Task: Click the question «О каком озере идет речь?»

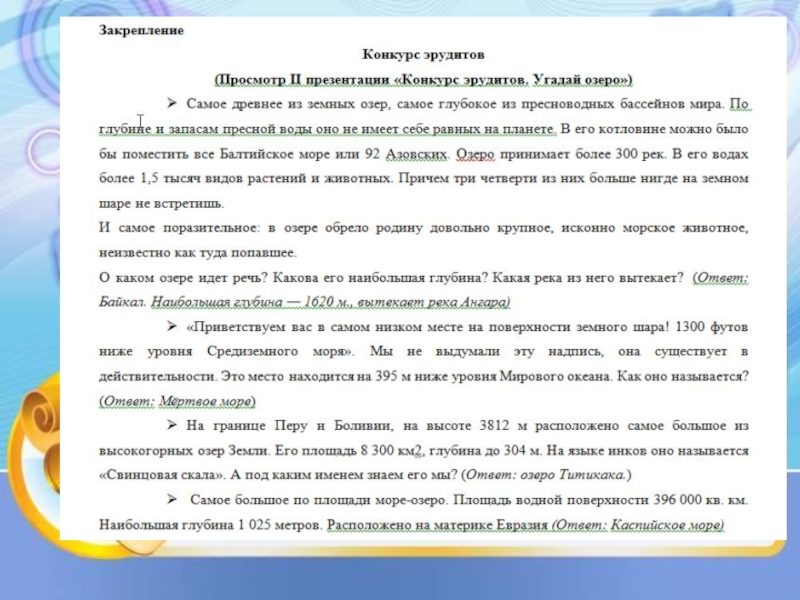Action: tap(183, 278)
